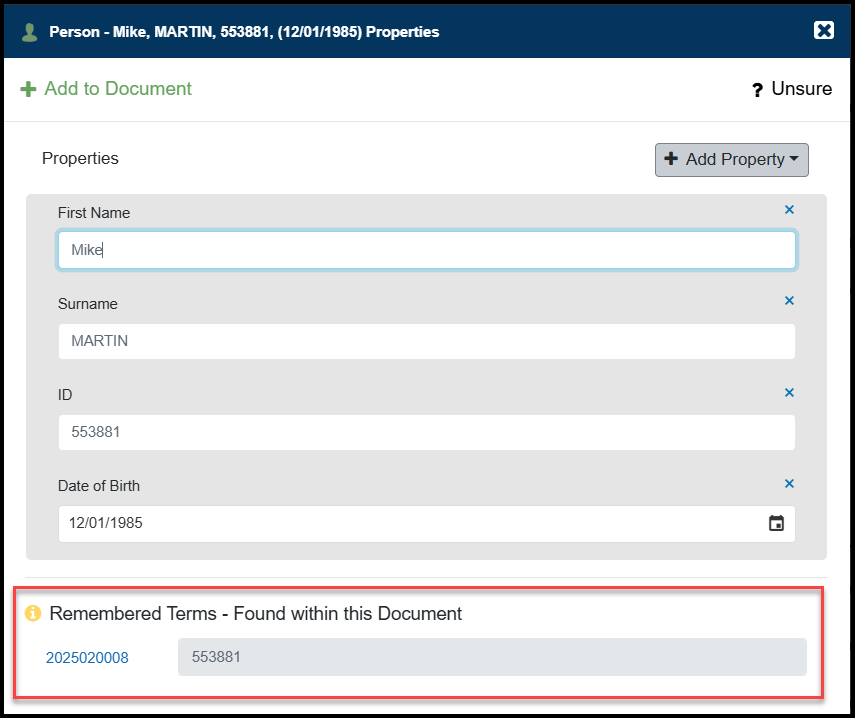
Task: Click the ID field containing 553881
Action: [427, 432]
